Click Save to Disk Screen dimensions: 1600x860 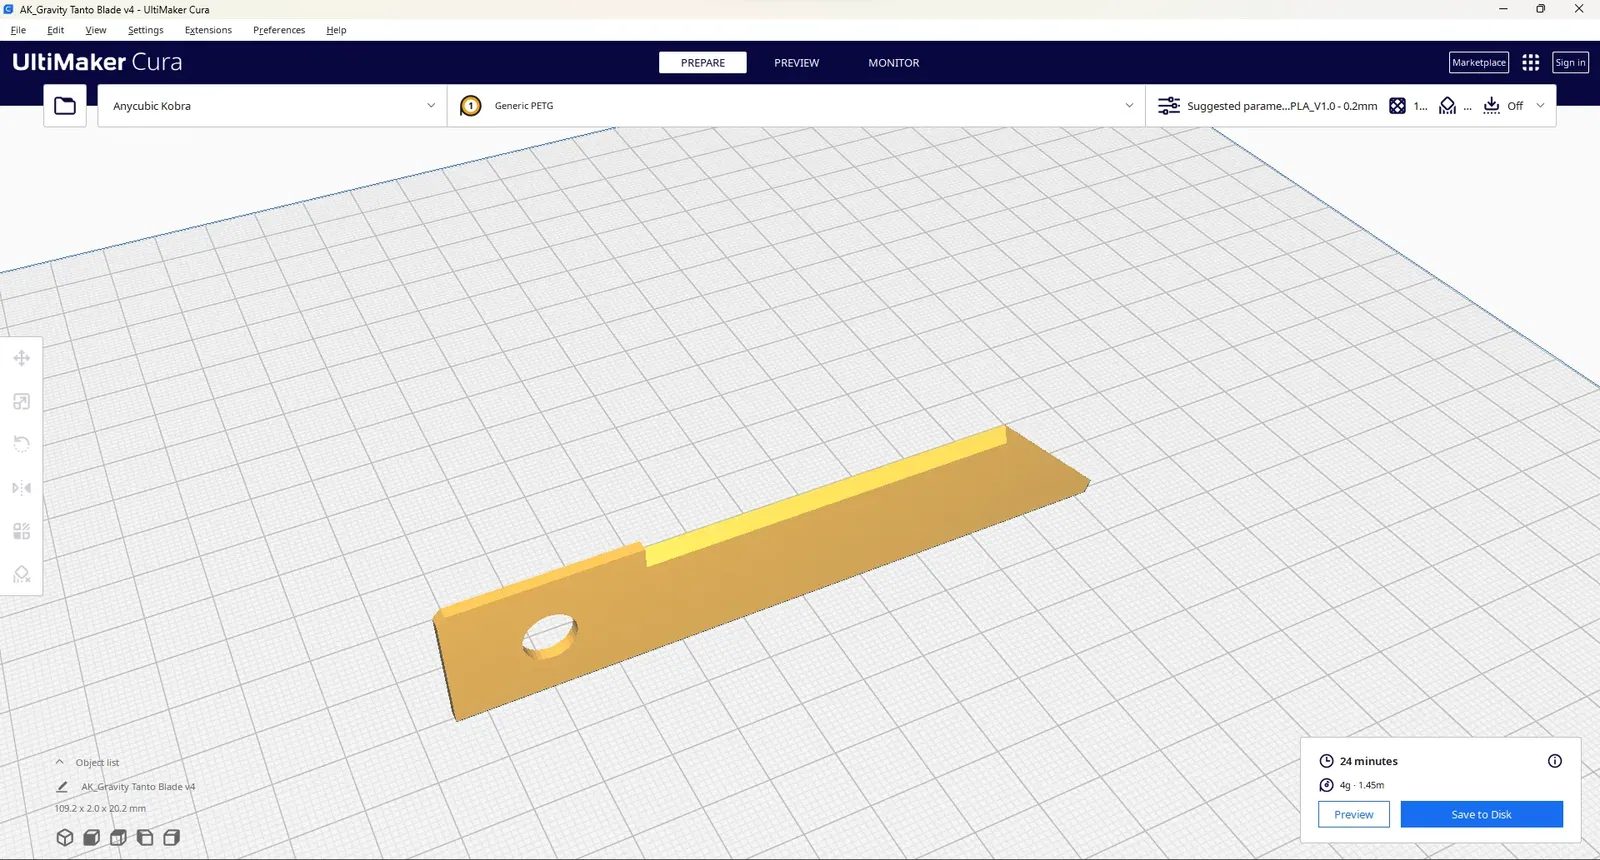(1481, 814)
